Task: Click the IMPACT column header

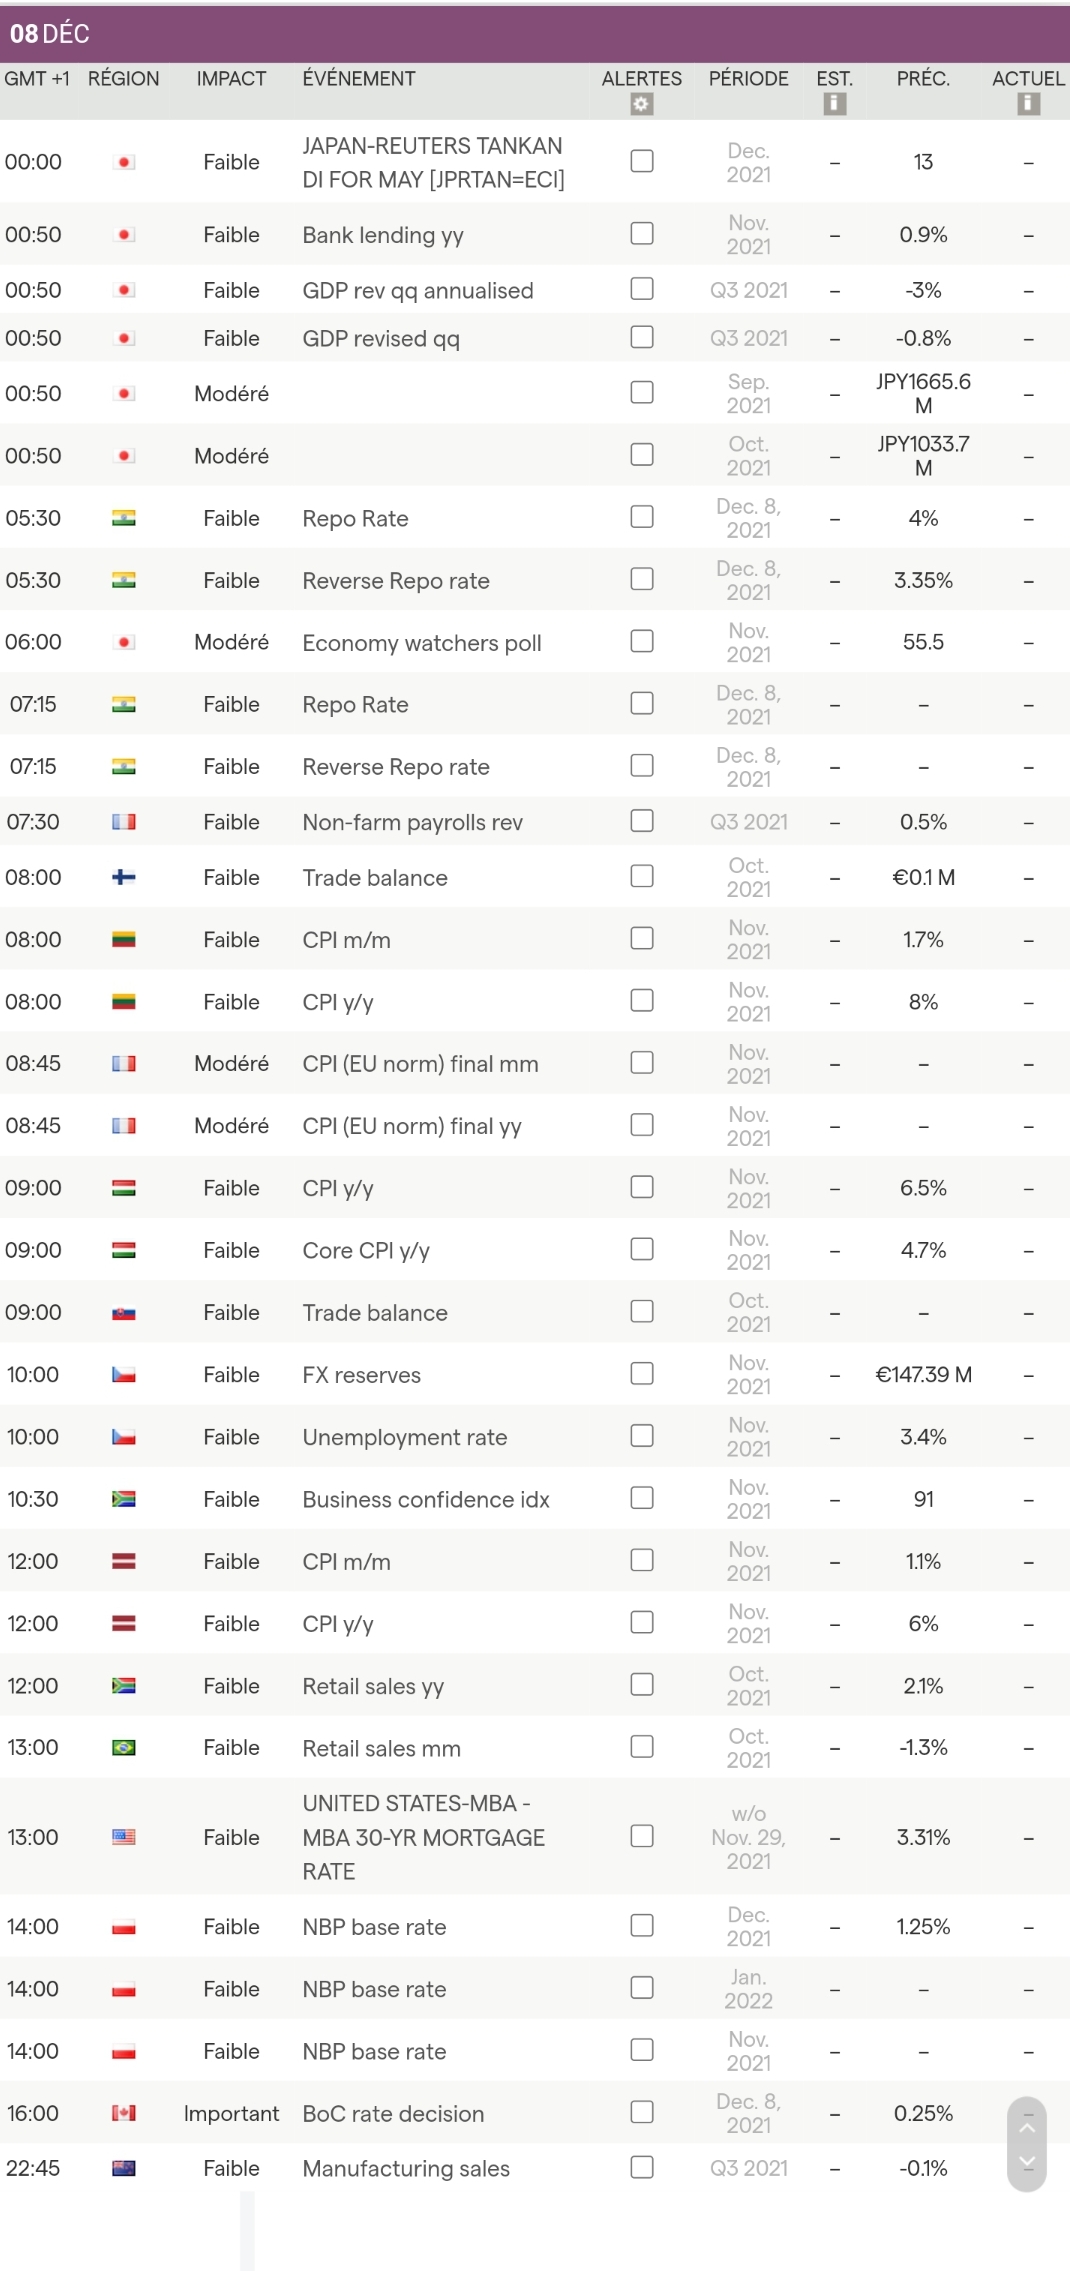Action: pos(231,79)
